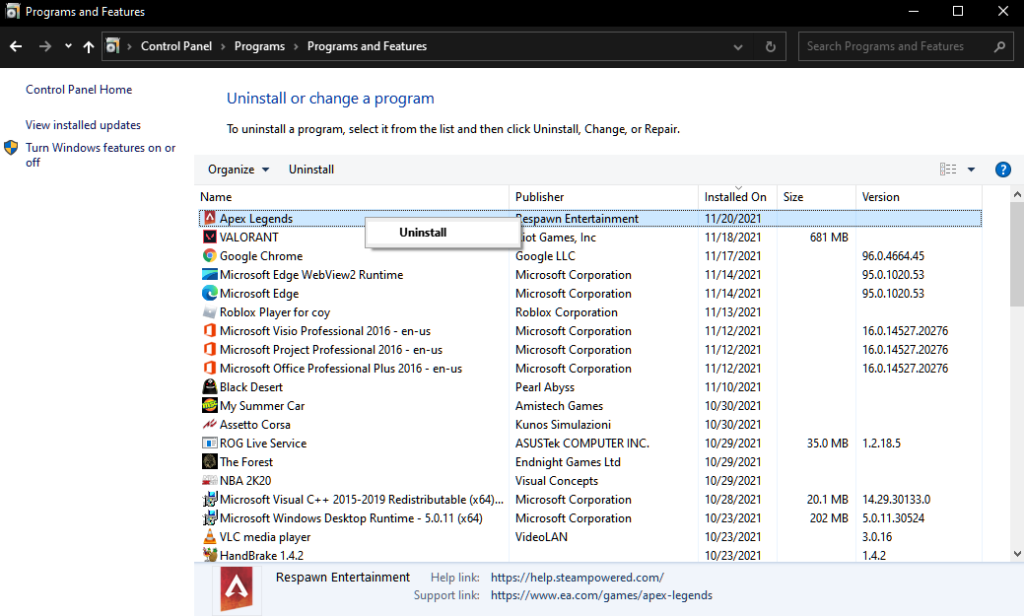Screen dimensions: 1024x616
Task: Click the vertical scrollbar thumb
Action: pyautogui.click(x=1017, y=253)
